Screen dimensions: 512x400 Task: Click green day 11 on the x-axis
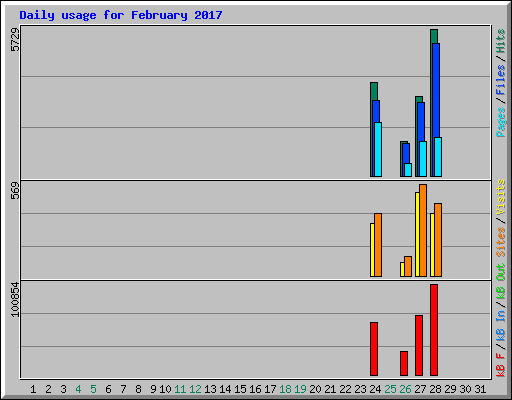pyautogui.click(x=180, y=389)
